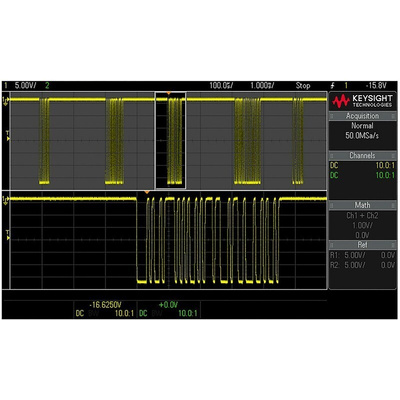The width and height of the screenshot is (400, 400).
Task: Select the green 10.0:1 probe ratio in Channels
Action: (385, 175)
